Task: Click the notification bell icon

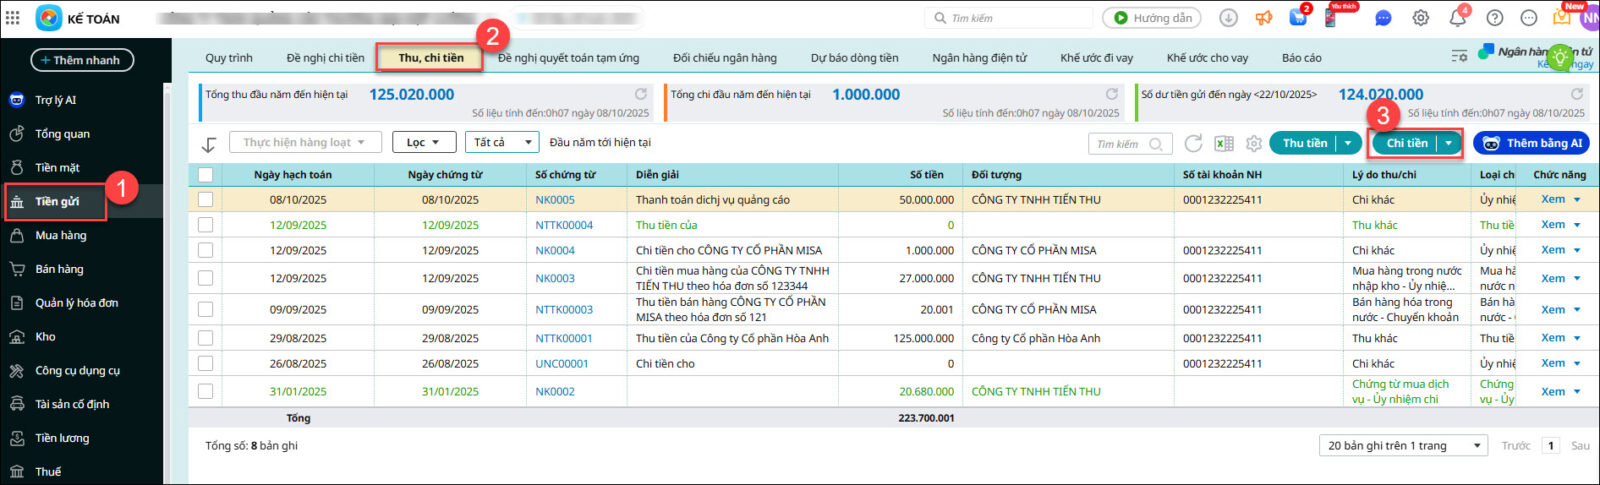Action: 1457,18
